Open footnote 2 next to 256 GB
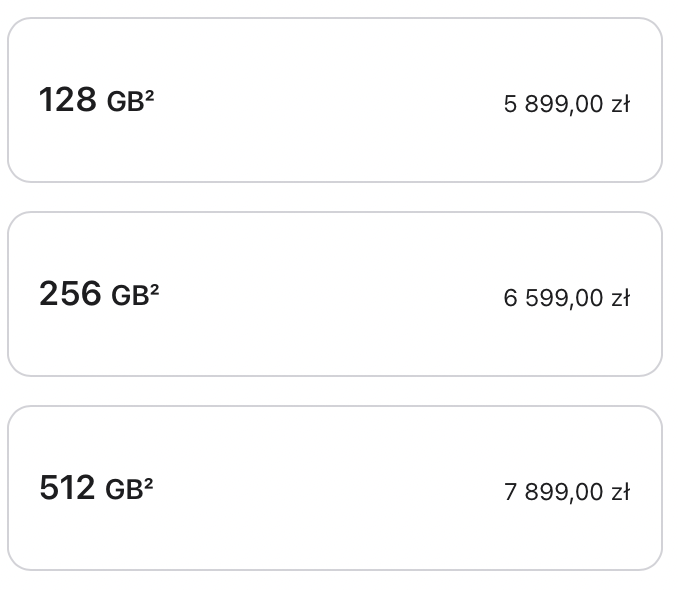The image size is (678, 590). 155,289
